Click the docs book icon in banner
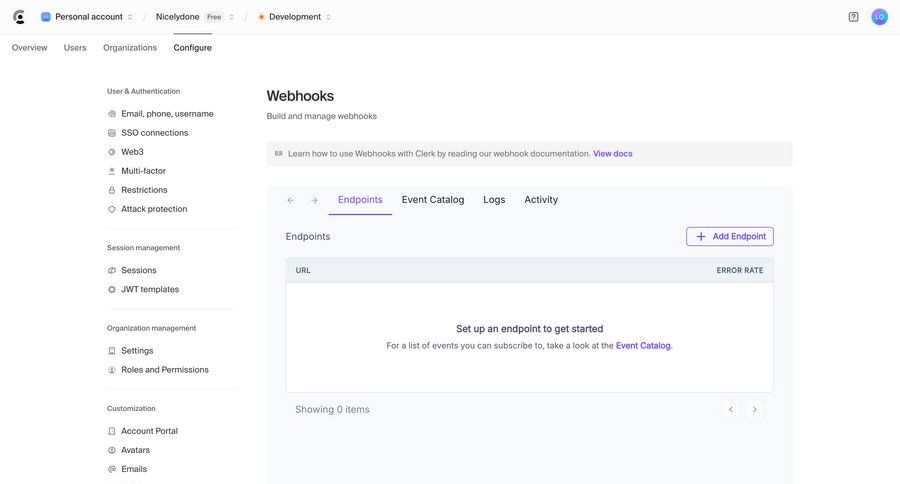 [x=278, y=153]
